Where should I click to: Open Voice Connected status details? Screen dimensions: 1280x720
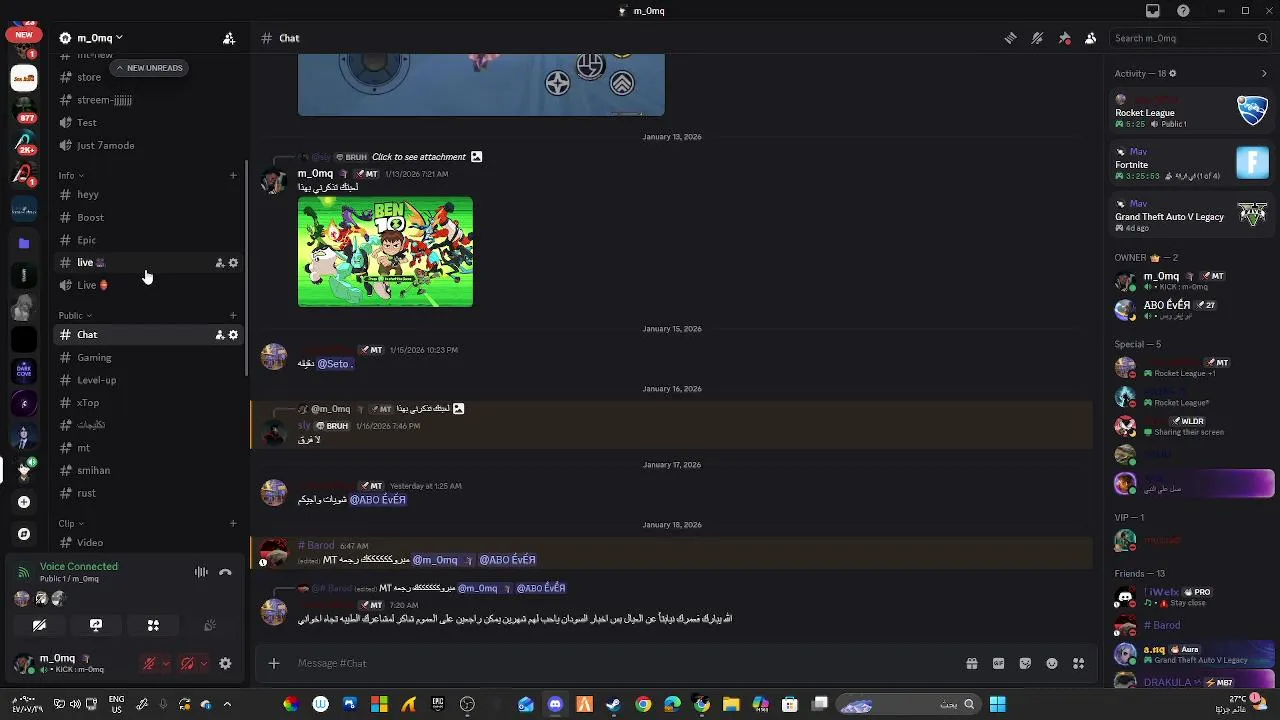[x=79, y=566]
